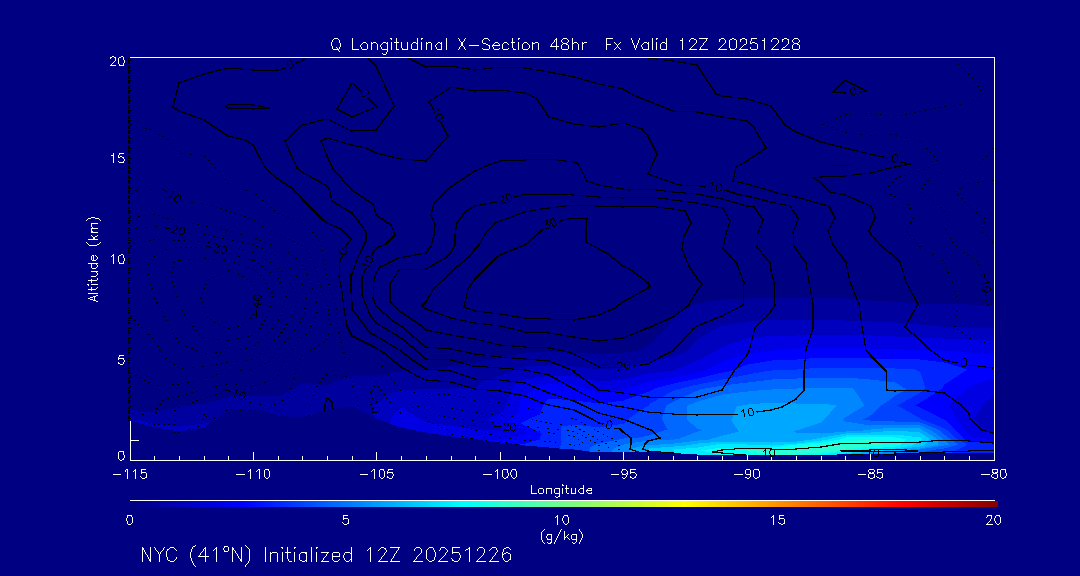Click the 'Longitude' horizontal axis label
Screen dimensions: 1080x576
561,490
